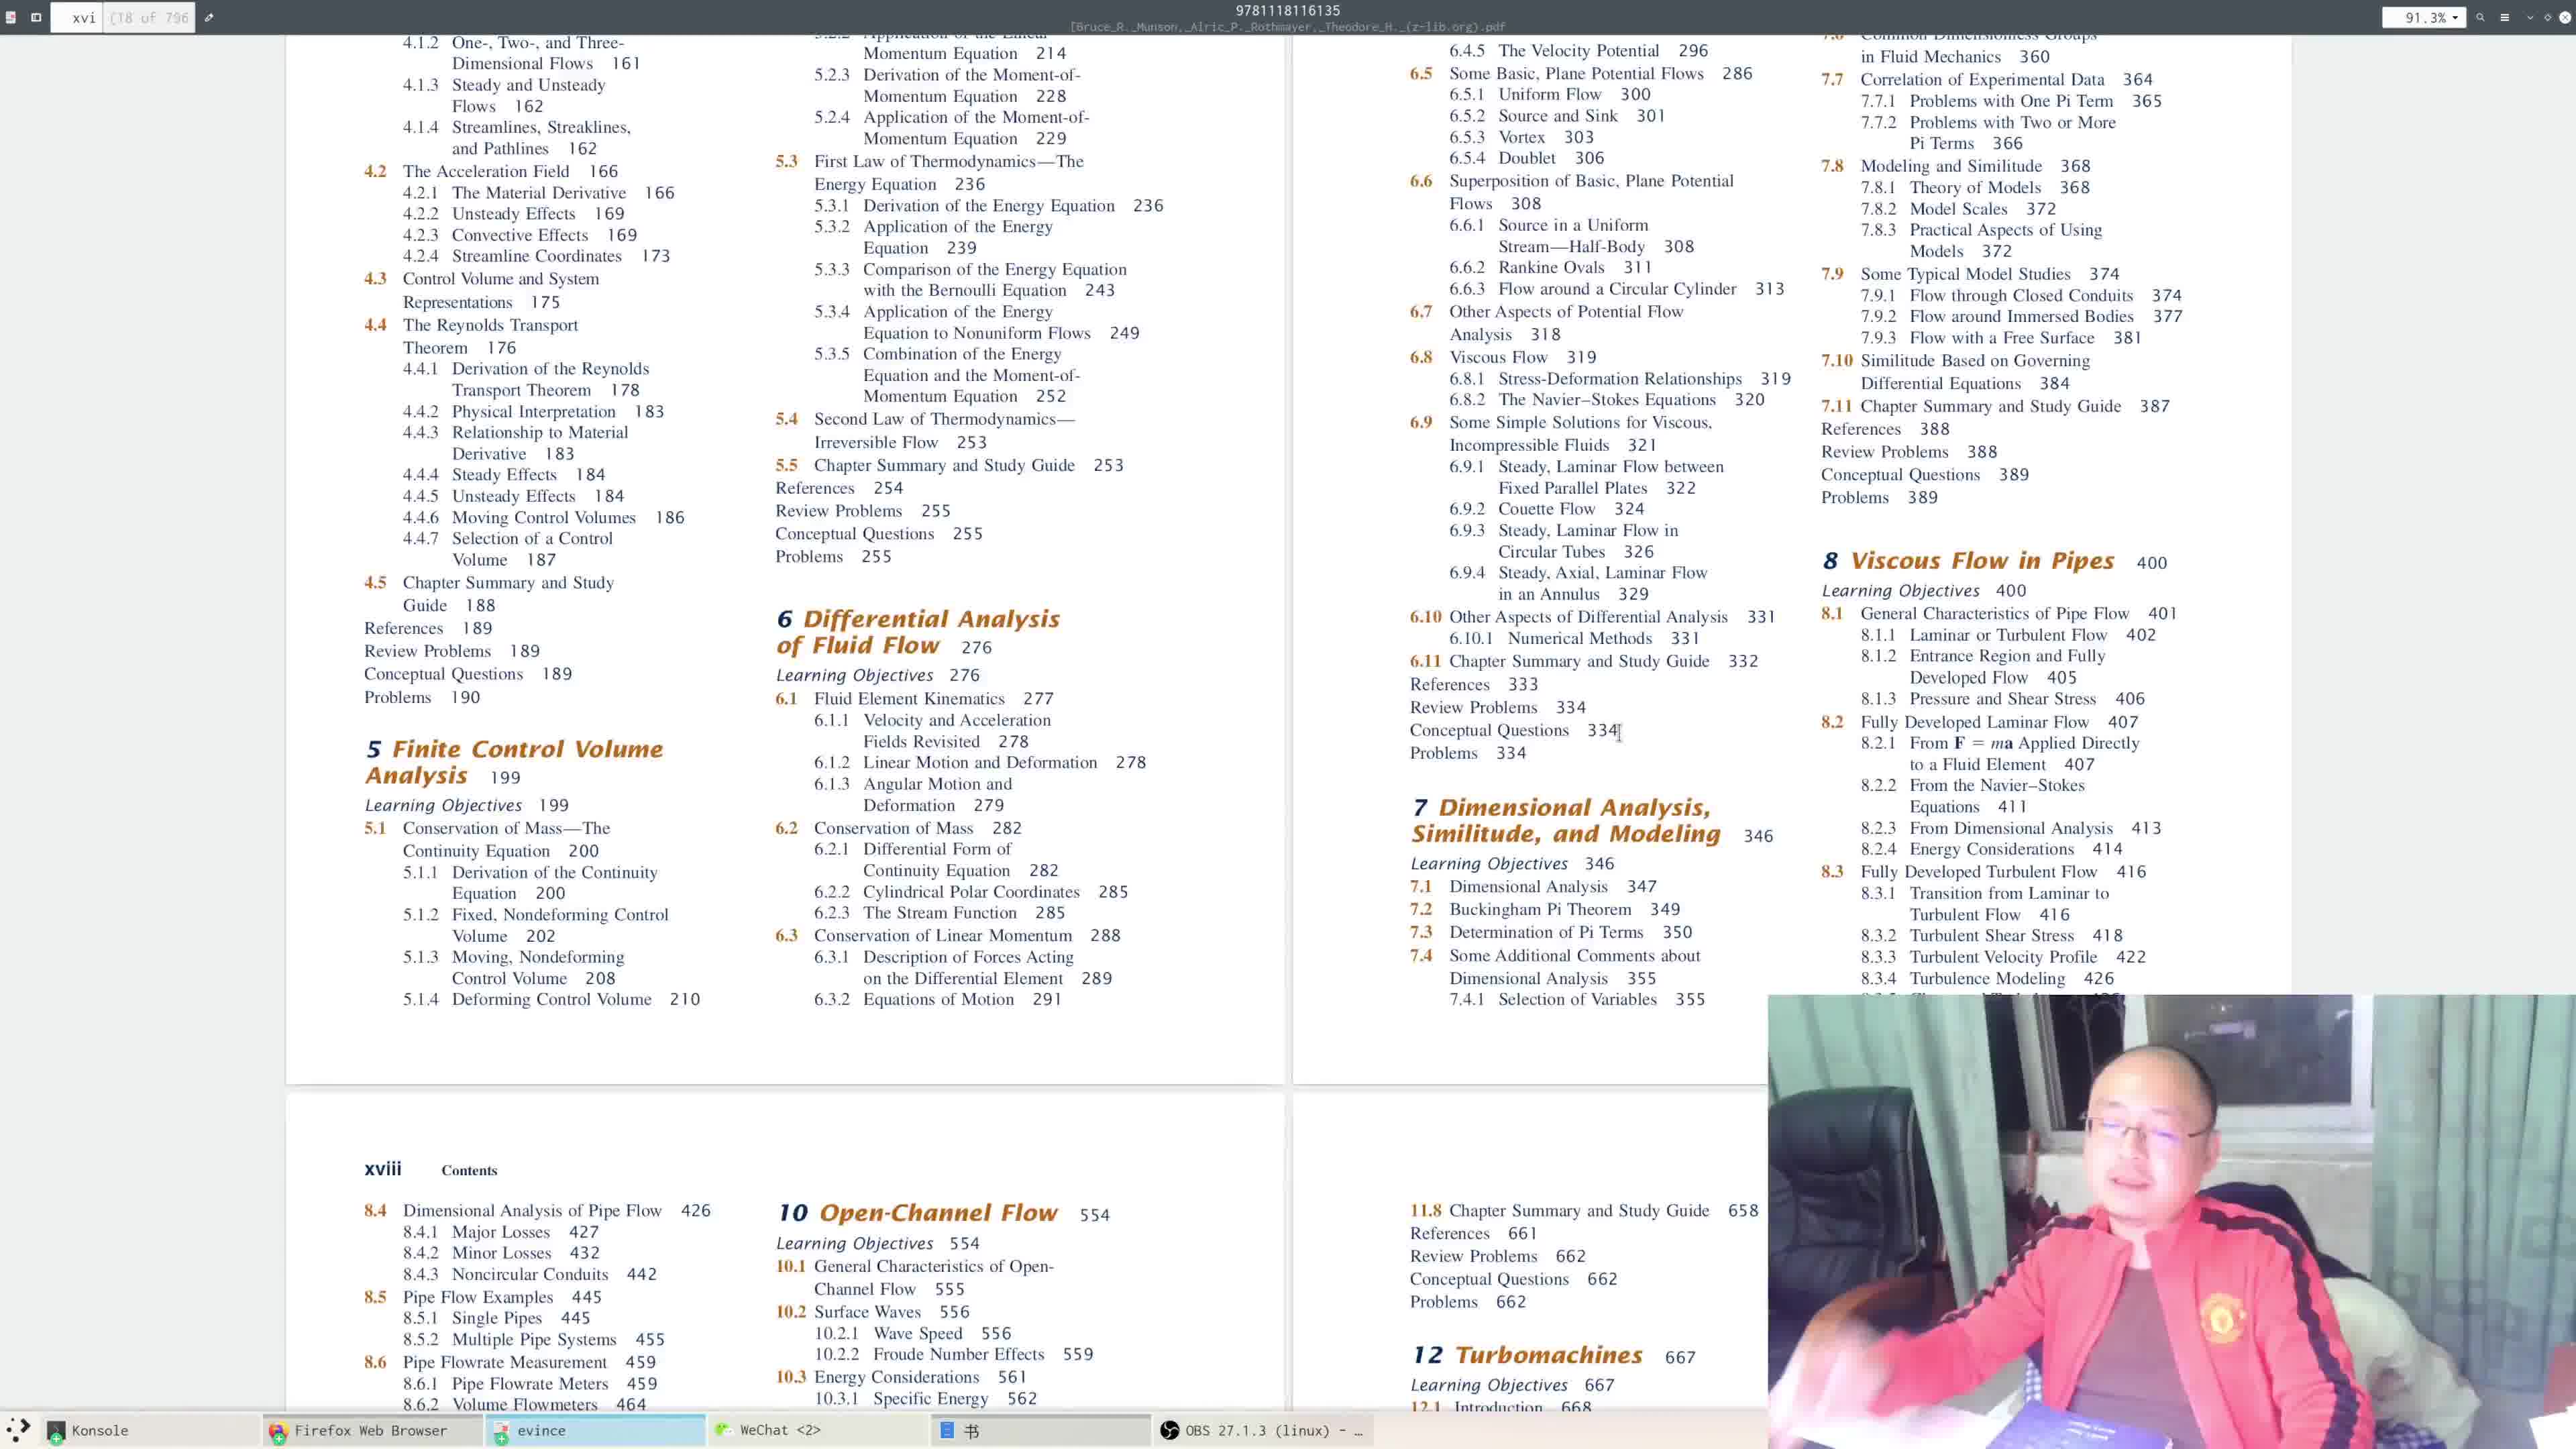Open the hamburger menu in evince
The image size is (2576, 1449).
pos(2505,17)
